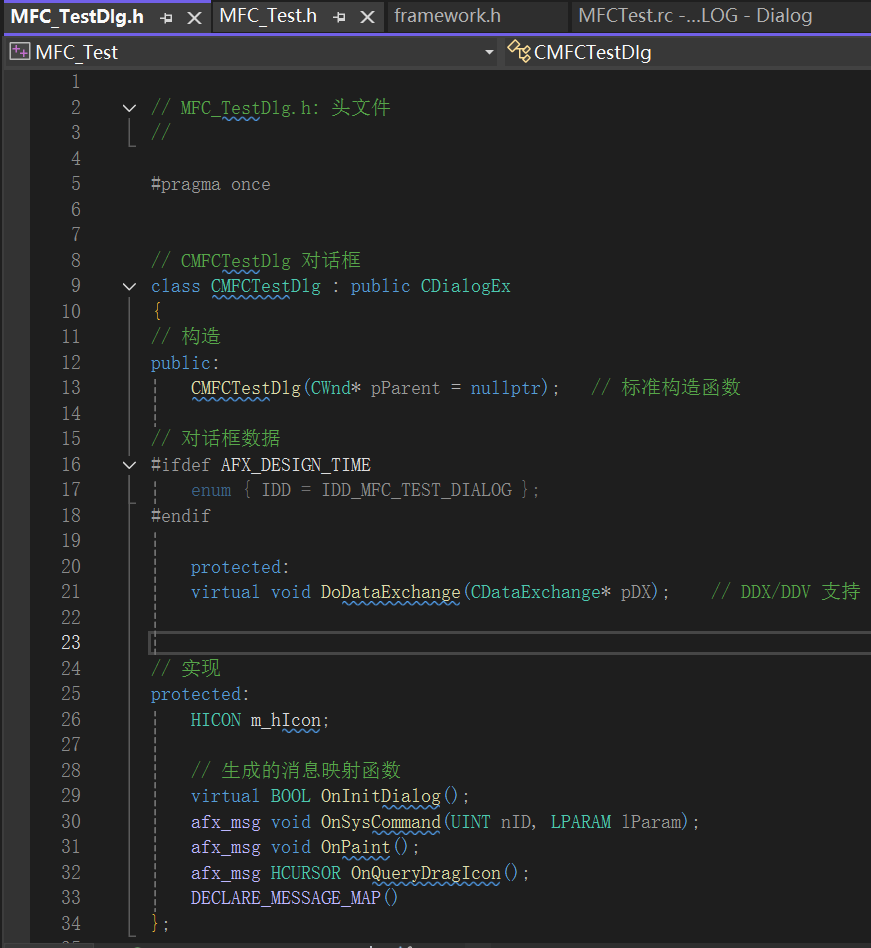Click line number 13 in the gutter
Viewport: 871px width, 948px height.
click(x=70, y=388)
